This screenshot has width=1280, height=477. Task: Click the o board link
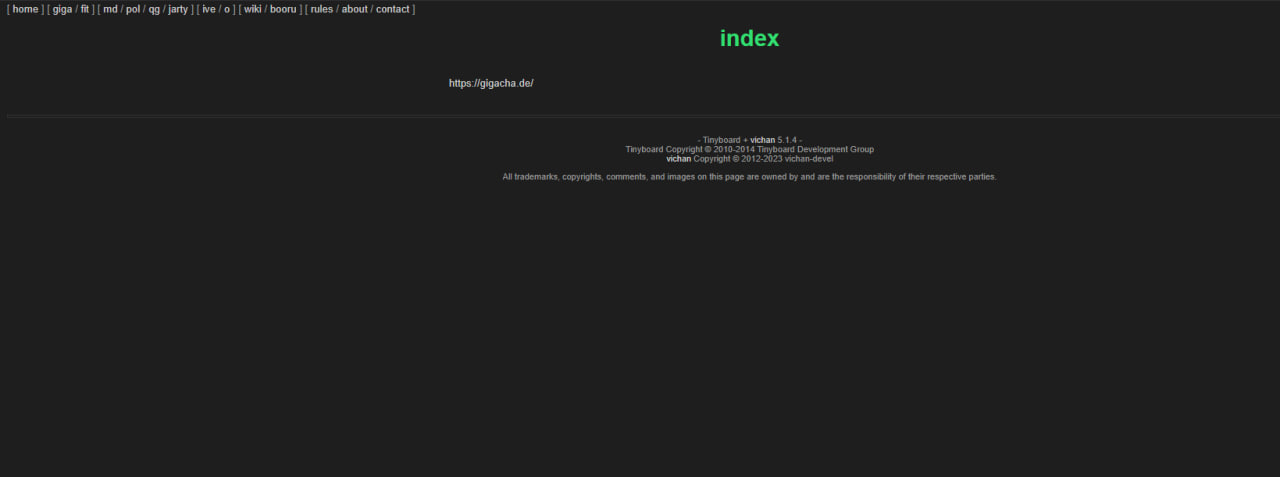tap(227, 9)
